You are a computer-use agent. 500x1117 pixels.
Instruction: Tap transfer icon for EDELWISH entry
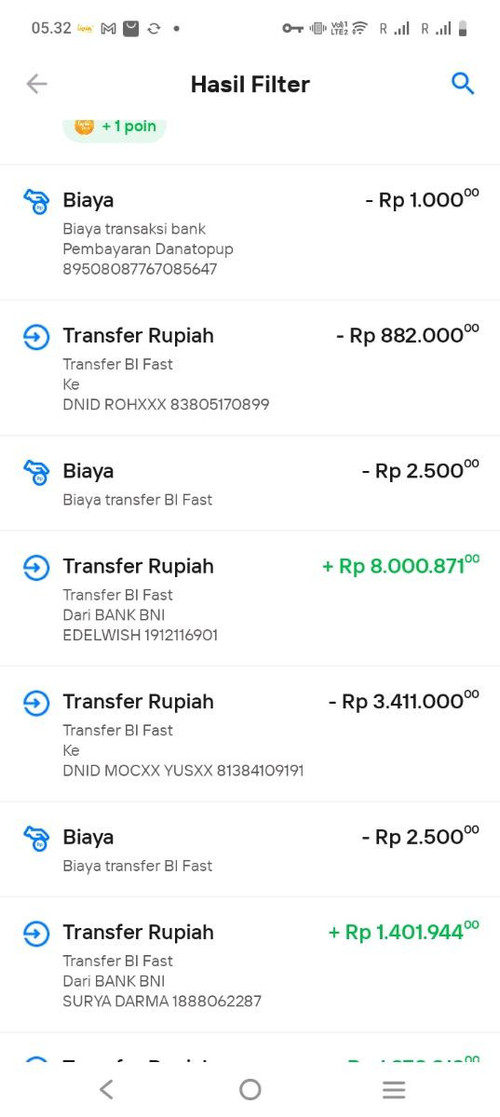pos(36,567)
